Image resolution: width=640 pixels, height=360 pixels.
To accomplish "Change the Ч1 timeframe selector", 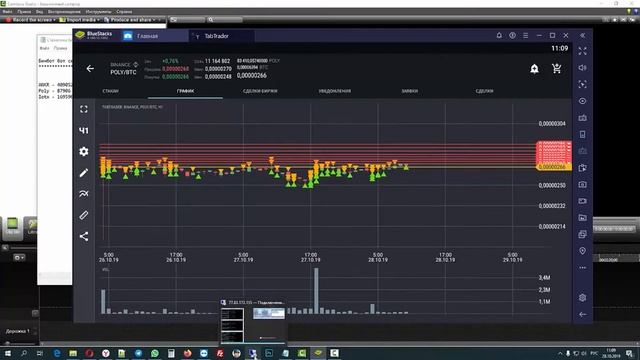I will (84, 131).
